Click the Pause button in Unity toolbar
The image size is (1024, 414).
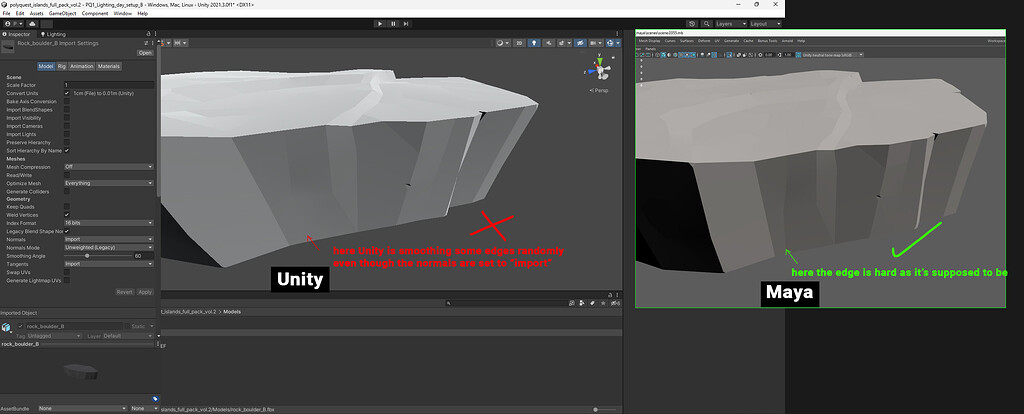pyautogui.click(x=393, y=23)
